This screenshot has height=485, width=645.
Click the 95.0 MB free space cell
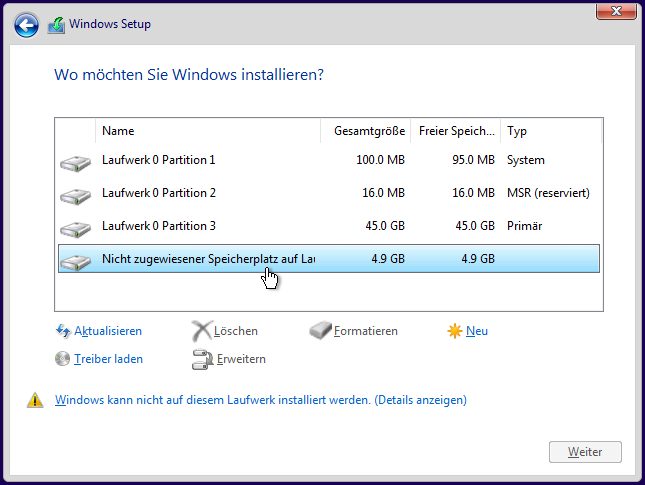coord(473,160)
